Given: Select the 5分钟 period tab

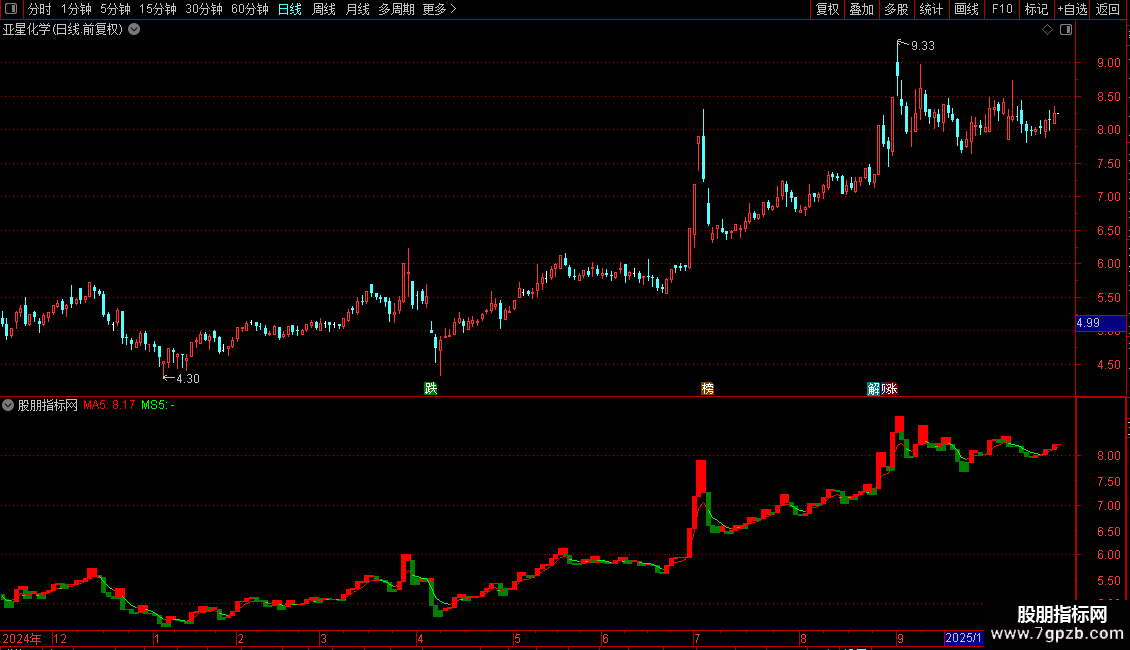Looking at the screenshot, I should click(x=115, y=9).
